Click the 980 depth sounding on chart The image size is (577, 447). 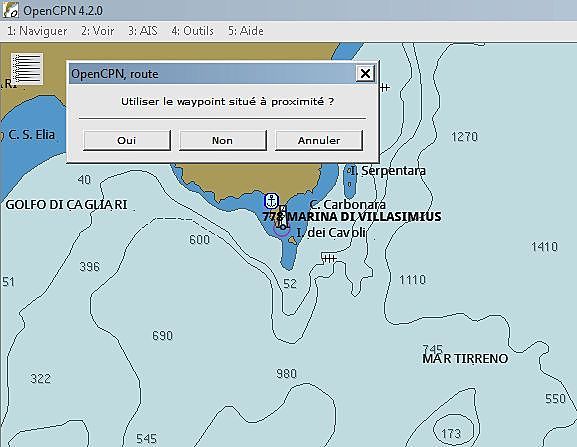coord(287,374)
